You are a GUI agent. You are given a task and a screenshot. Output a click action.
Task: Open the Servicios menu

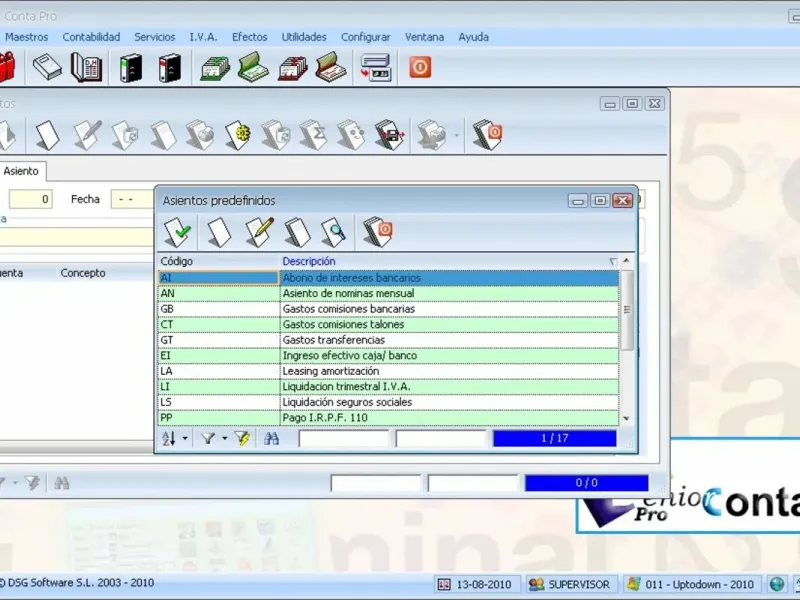tap(155, 37)
